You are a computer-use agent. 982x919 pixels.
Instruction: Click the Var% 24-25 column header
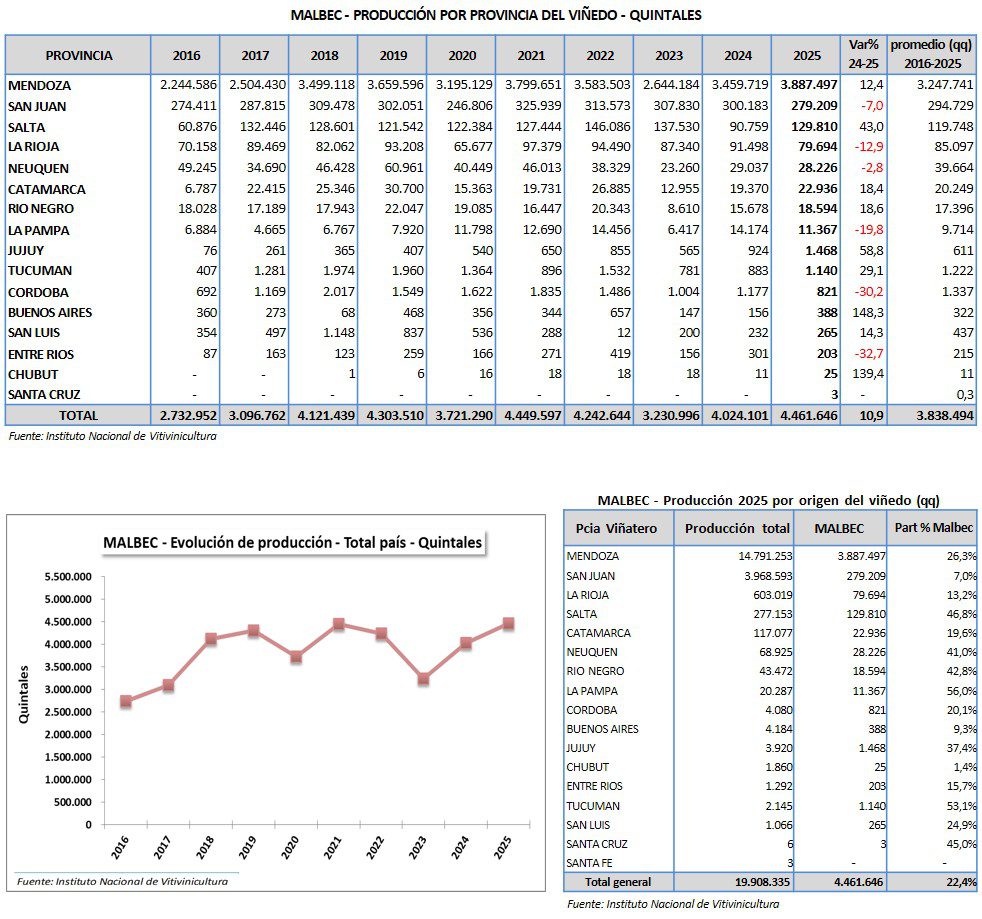(x=863, y=54)
